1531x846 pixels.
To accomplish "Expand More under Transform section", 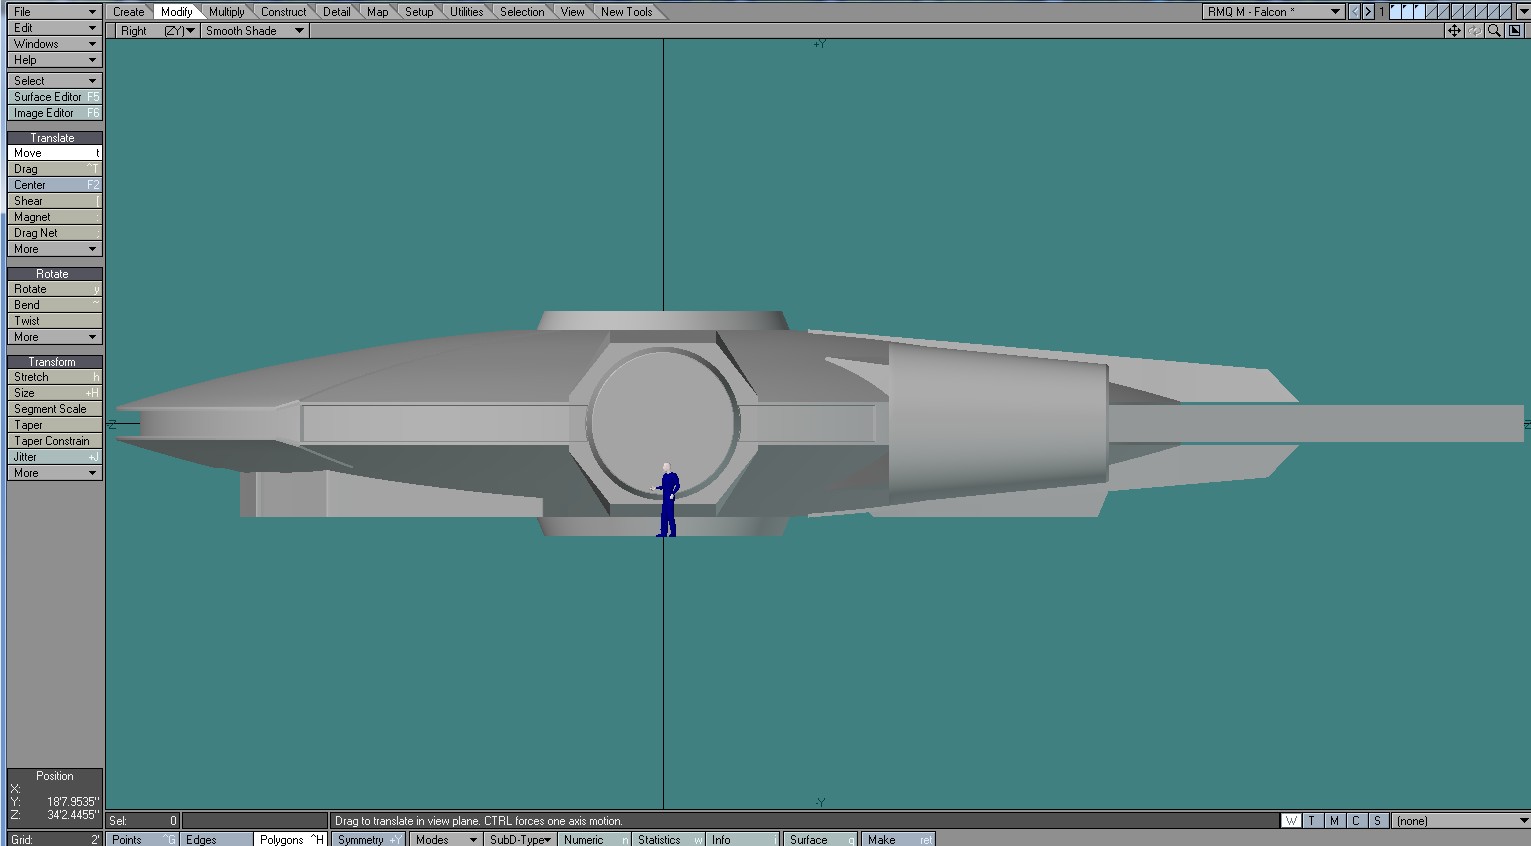I will coord(54,473).
